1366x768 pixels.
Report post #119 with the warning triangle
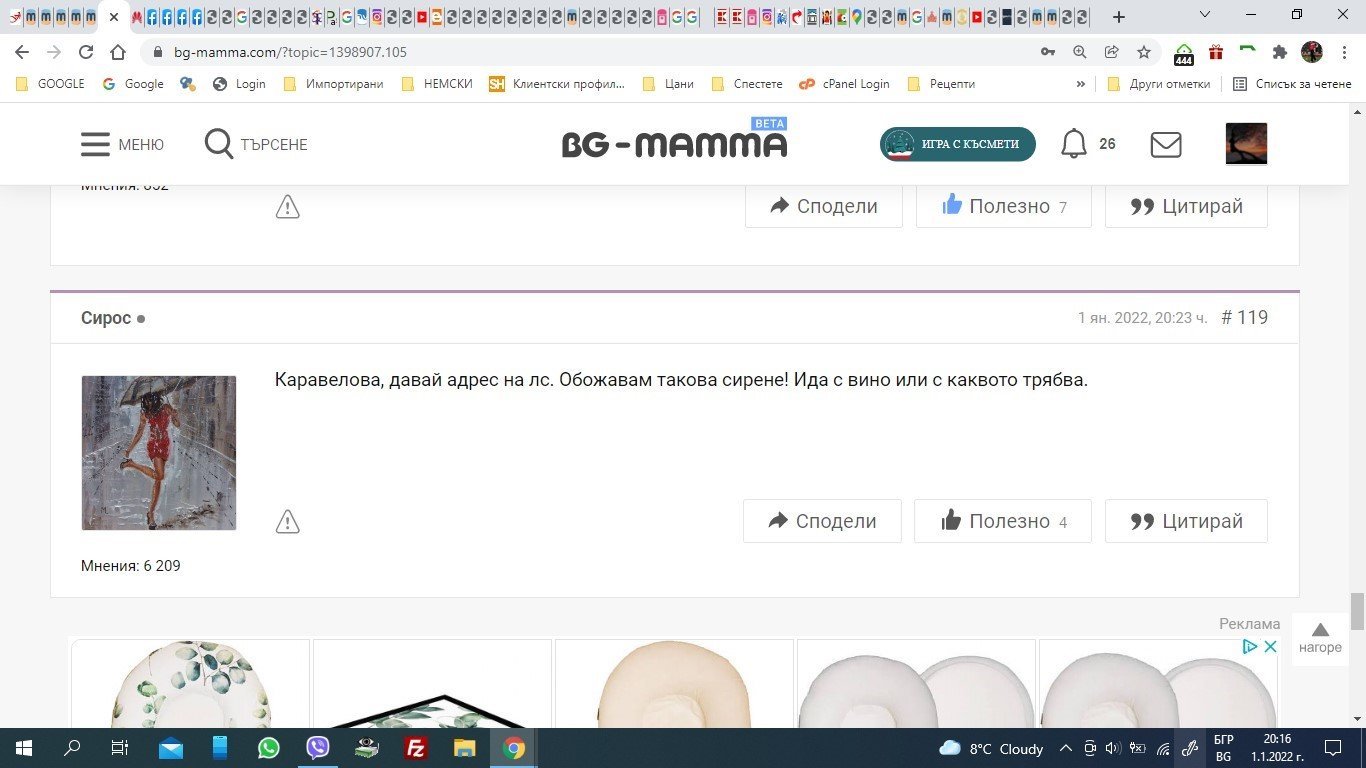point(288,521)
